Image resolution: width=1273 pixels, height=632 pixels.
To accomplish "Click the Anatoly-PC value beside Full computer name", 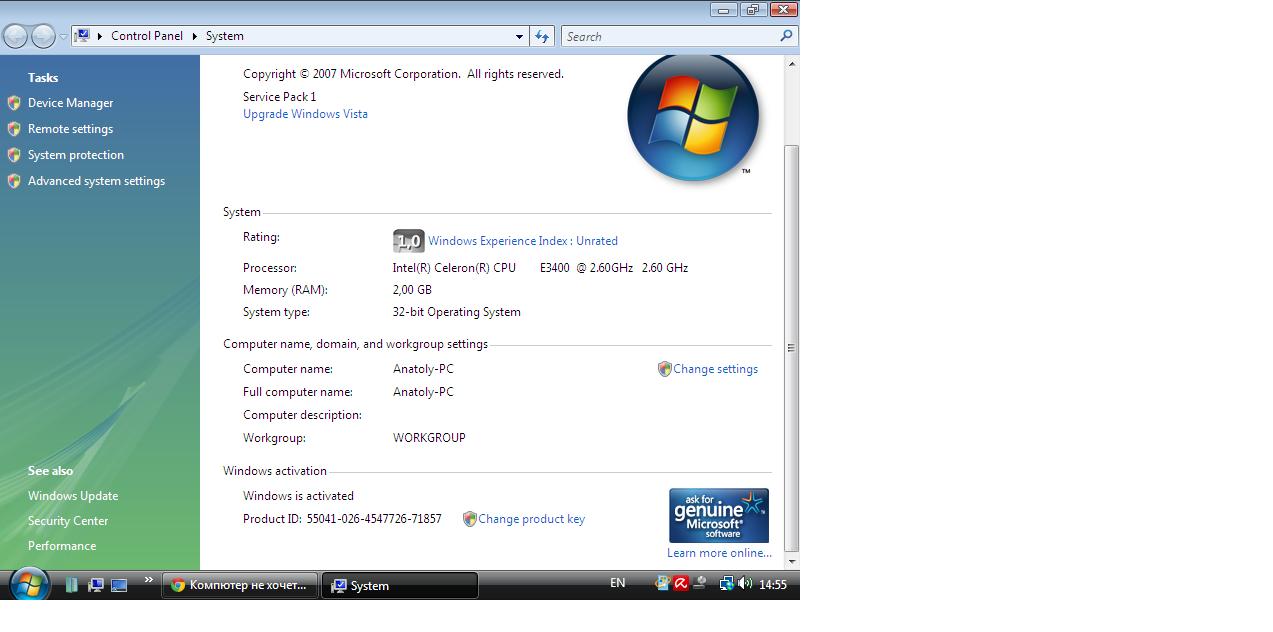I will (x=423, y=392).
